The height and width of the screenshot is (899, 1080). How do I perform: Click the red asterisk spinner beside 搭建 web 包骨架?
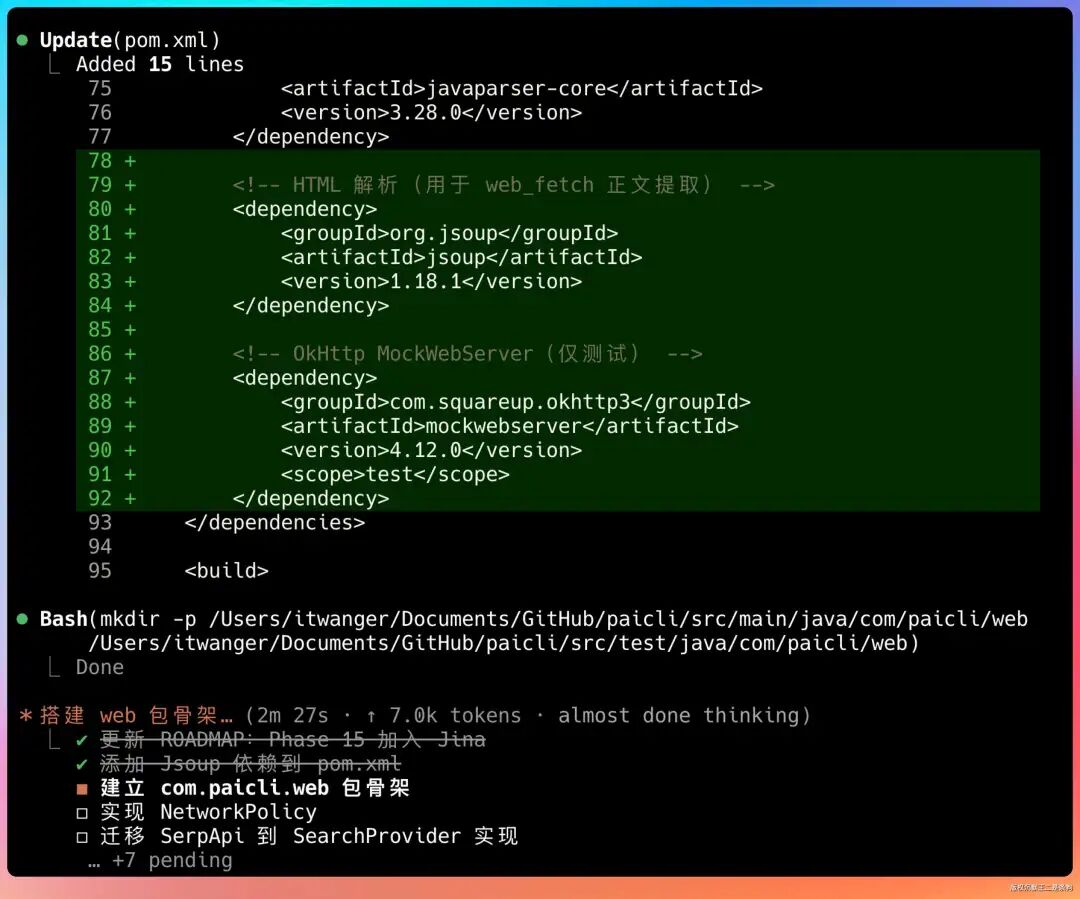tap(27, 715)
